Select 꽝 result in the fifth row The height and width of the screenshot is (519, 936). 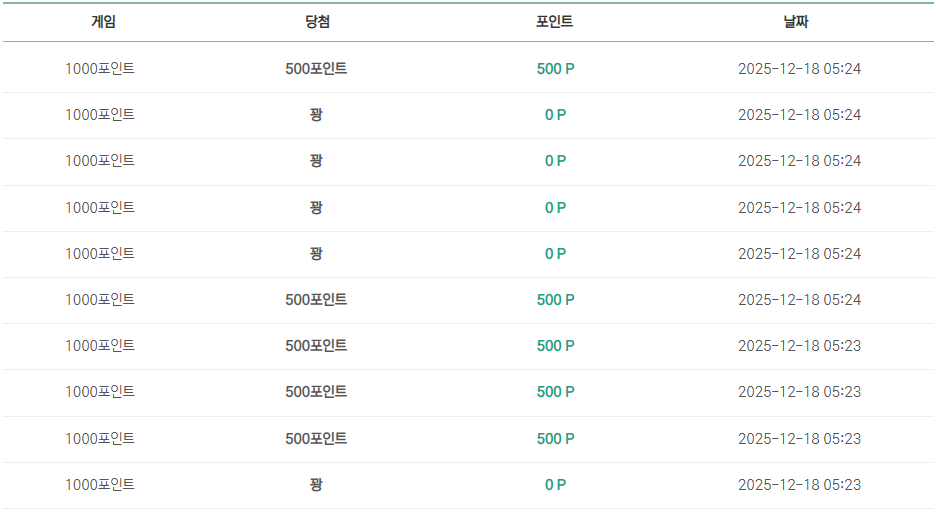tap(316, 253)
